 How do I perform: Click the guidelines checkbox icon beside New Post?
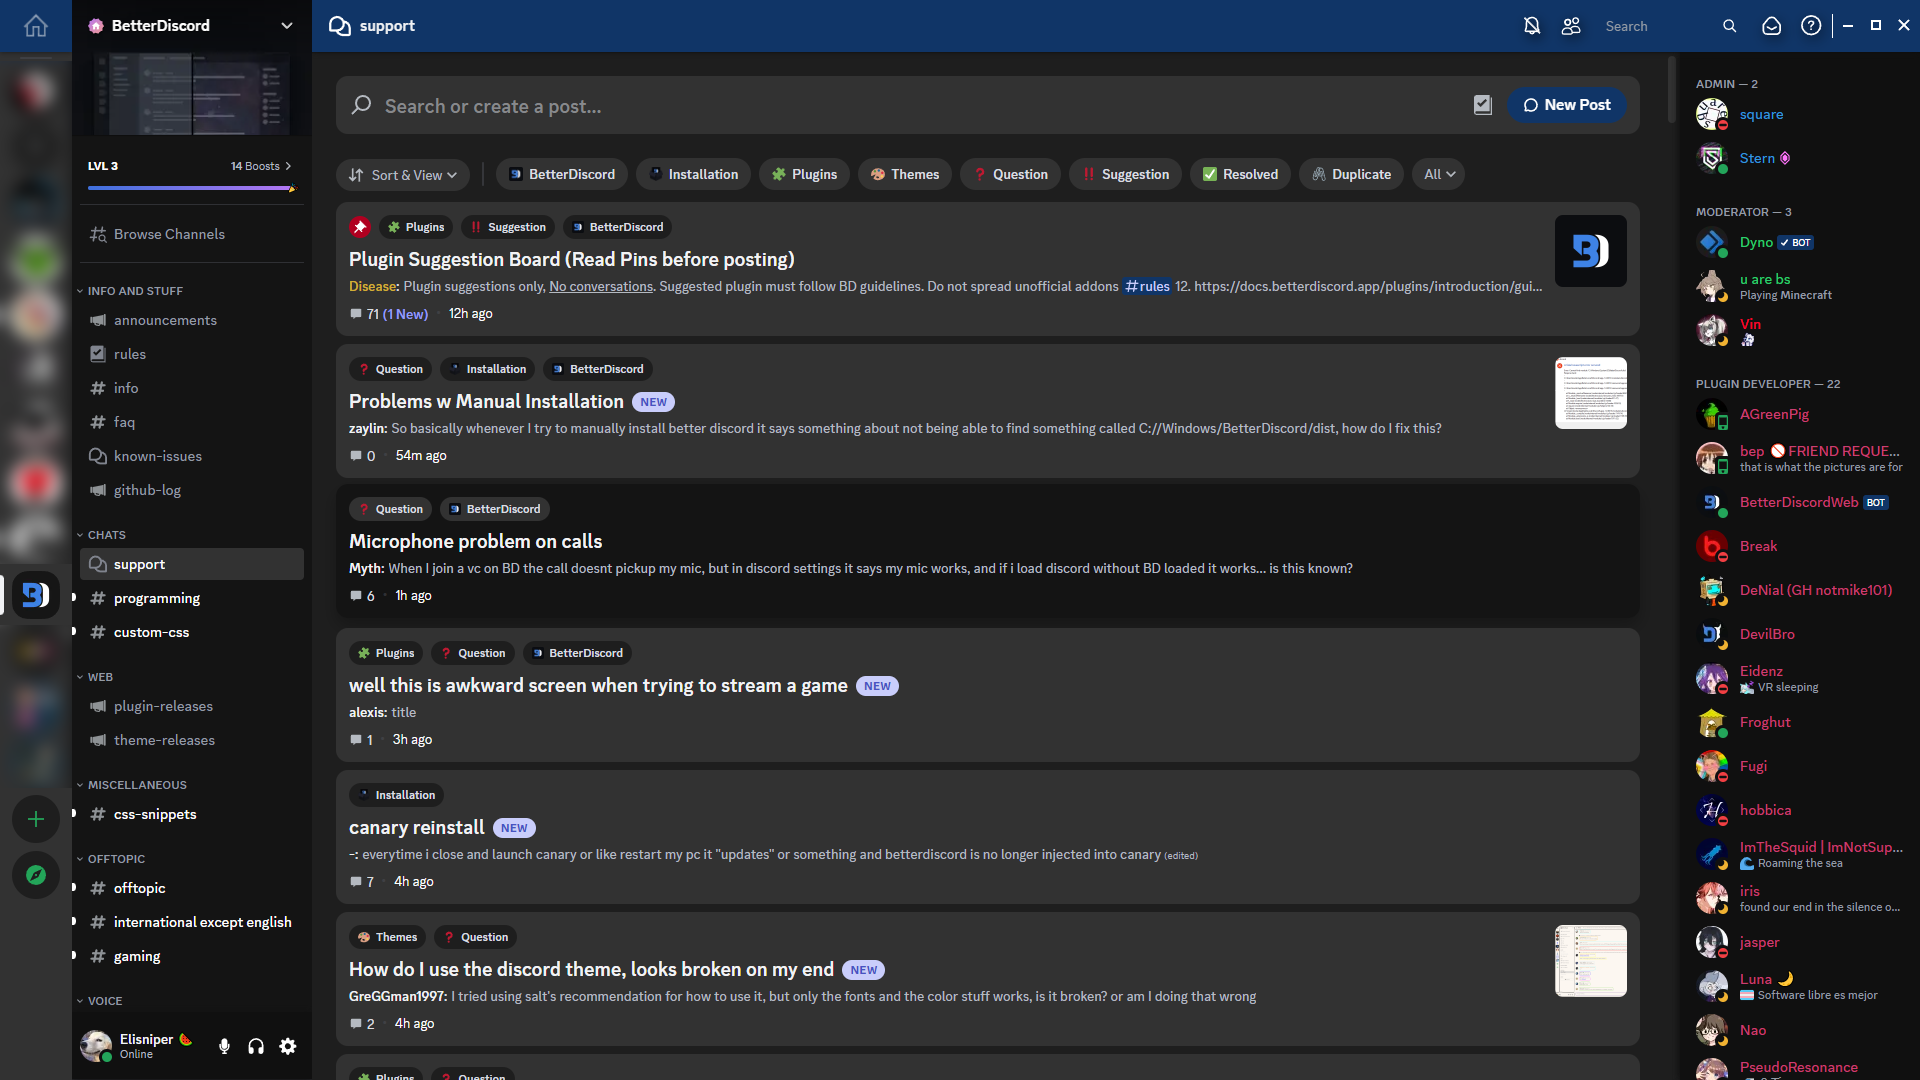(x=1483, y=105)
